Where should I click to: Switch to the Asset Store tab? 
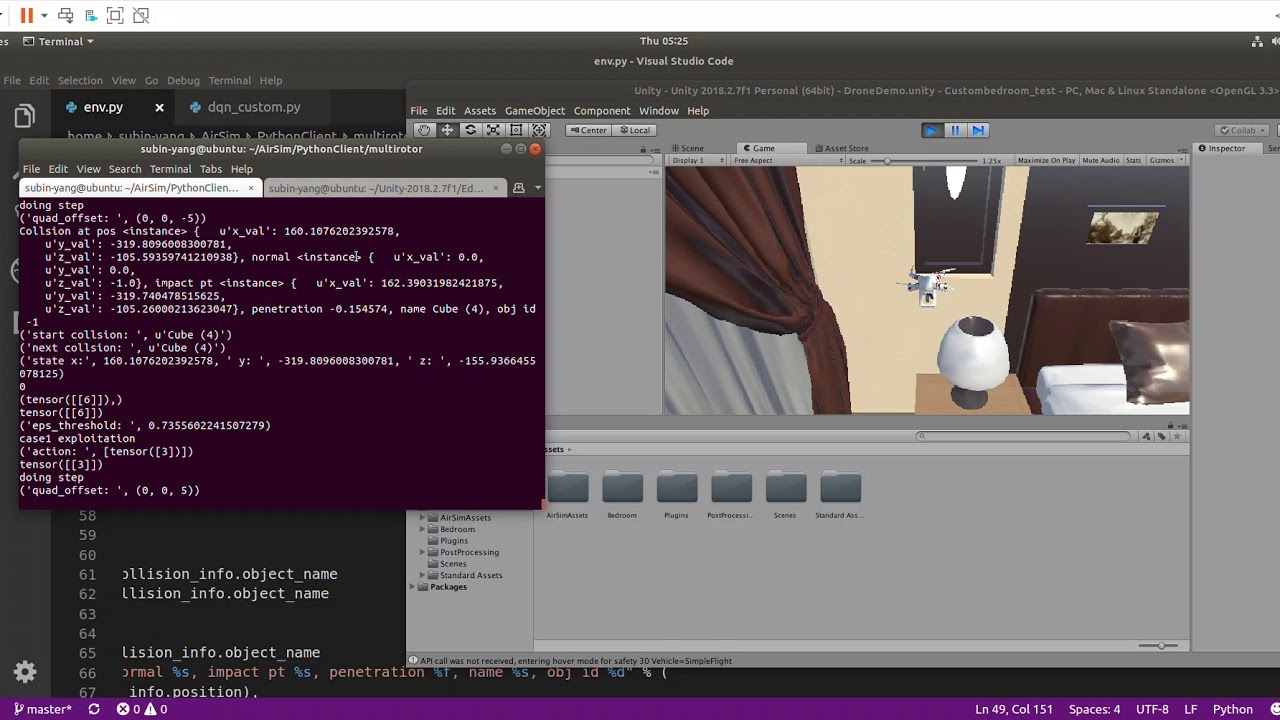[840, 148]
